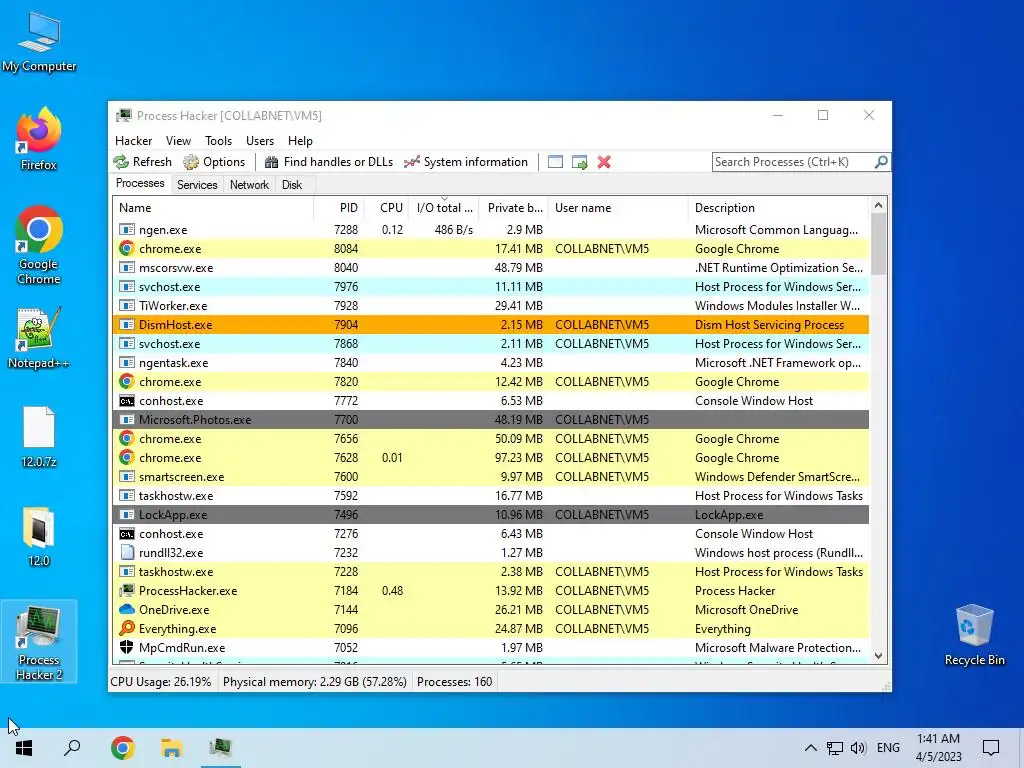Sort by Description column header
Viewport: 1024px width, 768px height.
[x=778, y=208]
